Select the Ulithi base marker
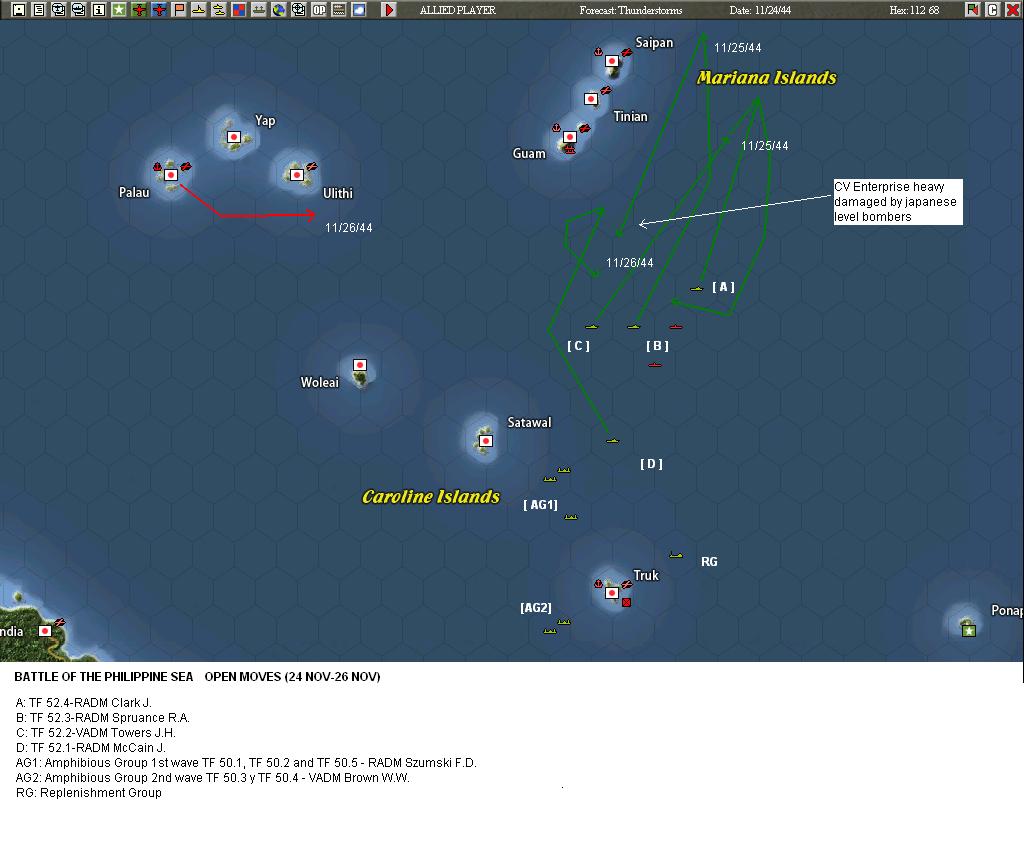Viewport: 1024px width, 868px height. [x=297, y=175]
